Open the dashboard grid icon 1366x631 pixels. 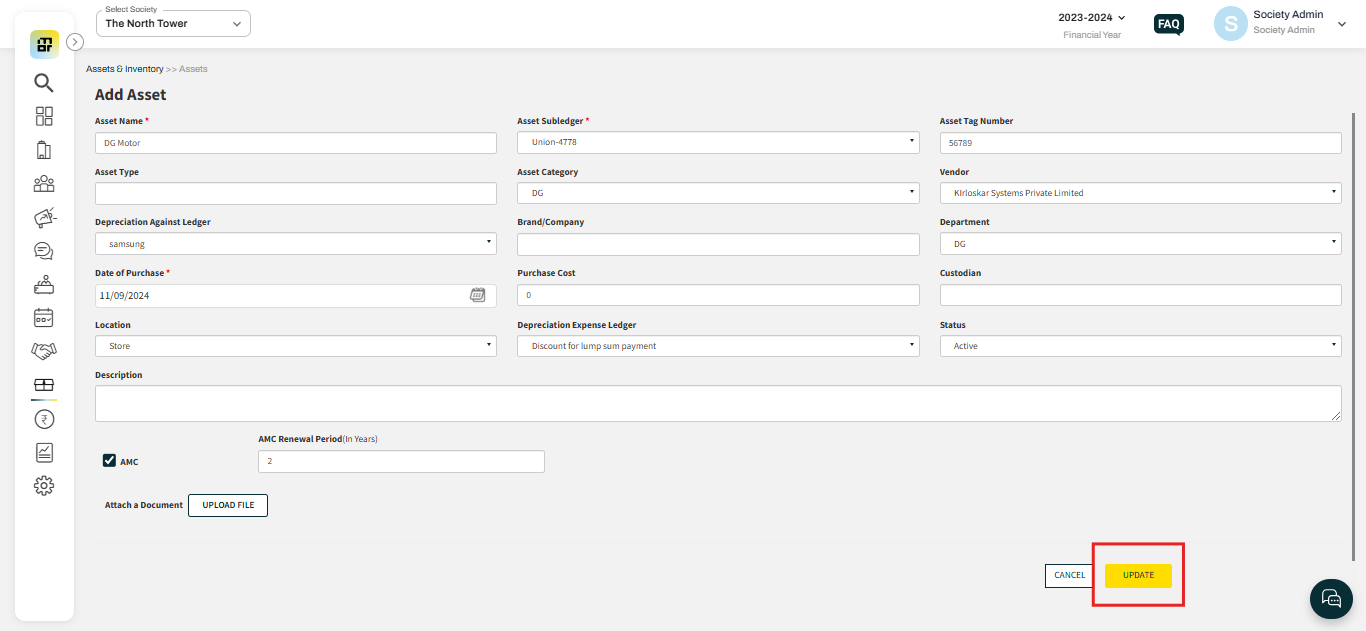[44, 116]
